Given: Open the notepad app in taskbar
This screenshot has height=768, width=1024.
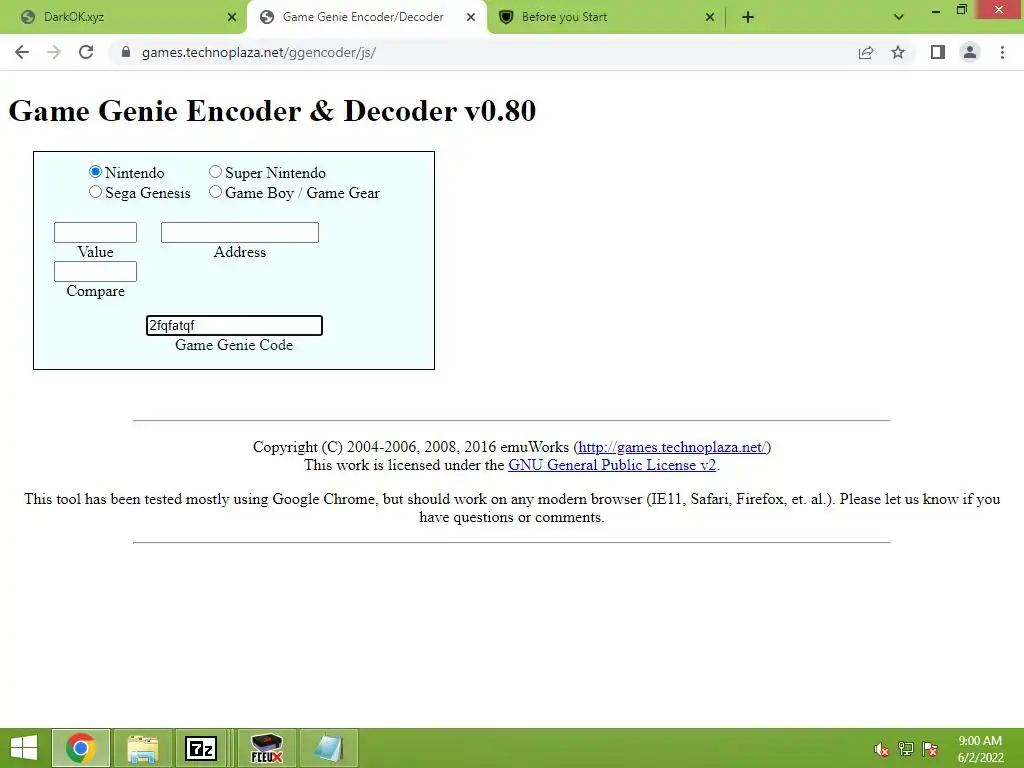Looking at the screenshot, I should (x=328, y=748).
